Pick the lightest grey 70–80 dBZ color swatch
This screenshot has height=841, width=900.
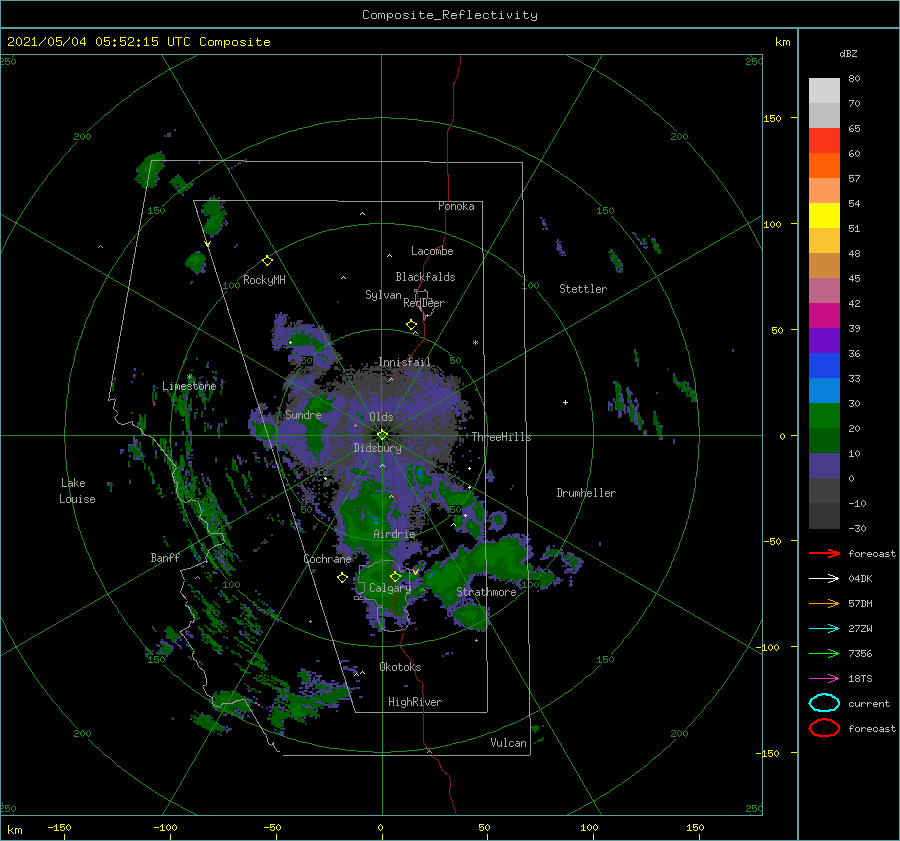[824, 91]
